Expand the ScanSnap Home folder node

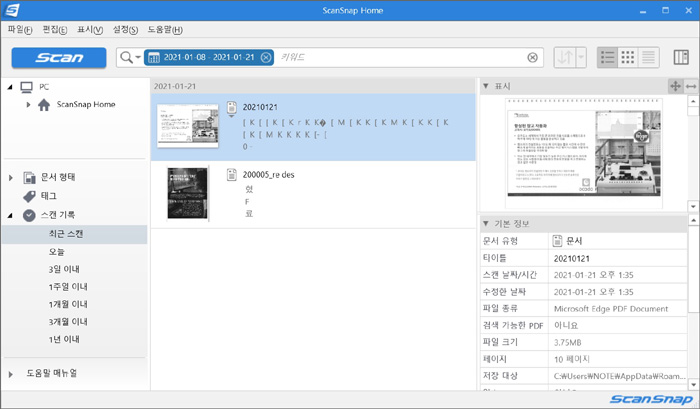(28, 105)
